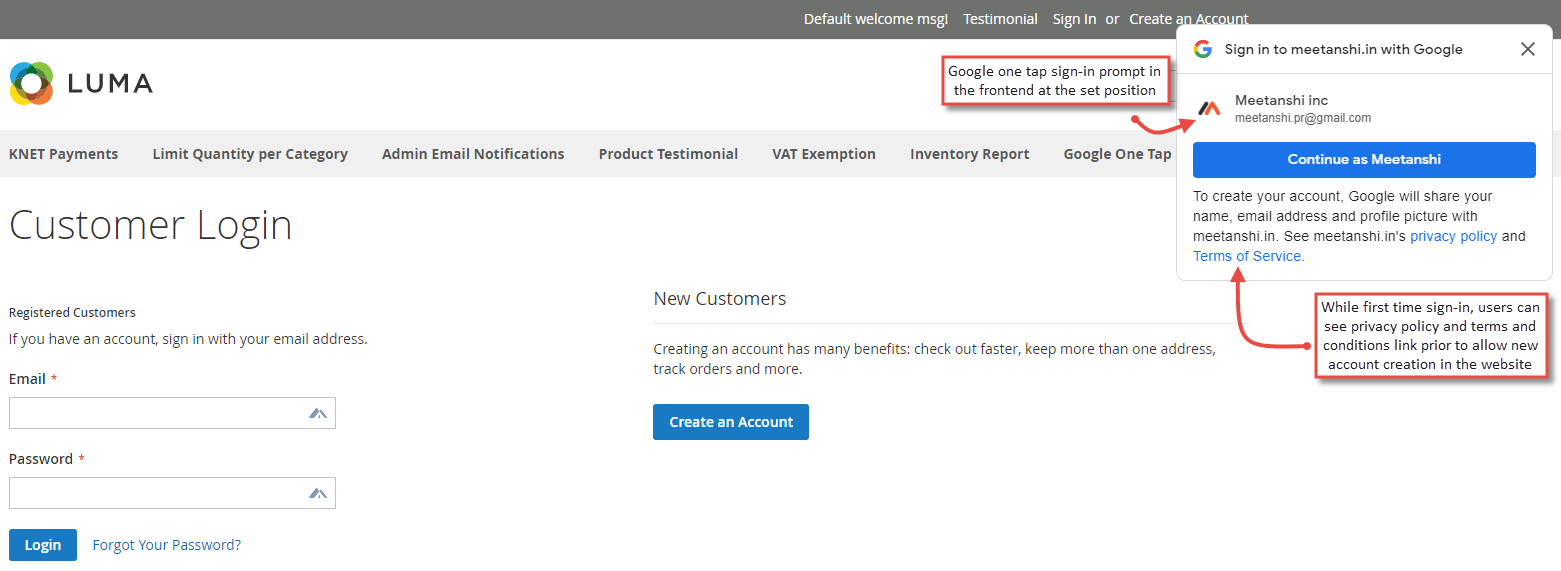Click Continue as Meetanshi button
Screen dimensions: 1561x571
(1364, 159)
